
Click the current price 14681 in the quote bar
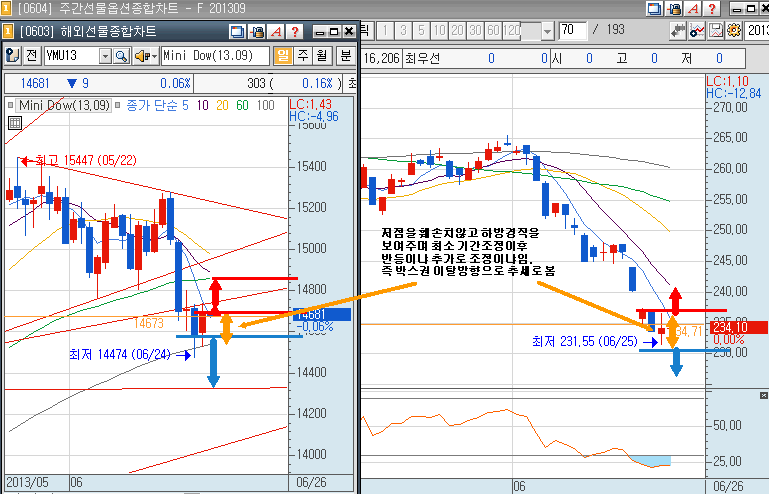[35, 83]
